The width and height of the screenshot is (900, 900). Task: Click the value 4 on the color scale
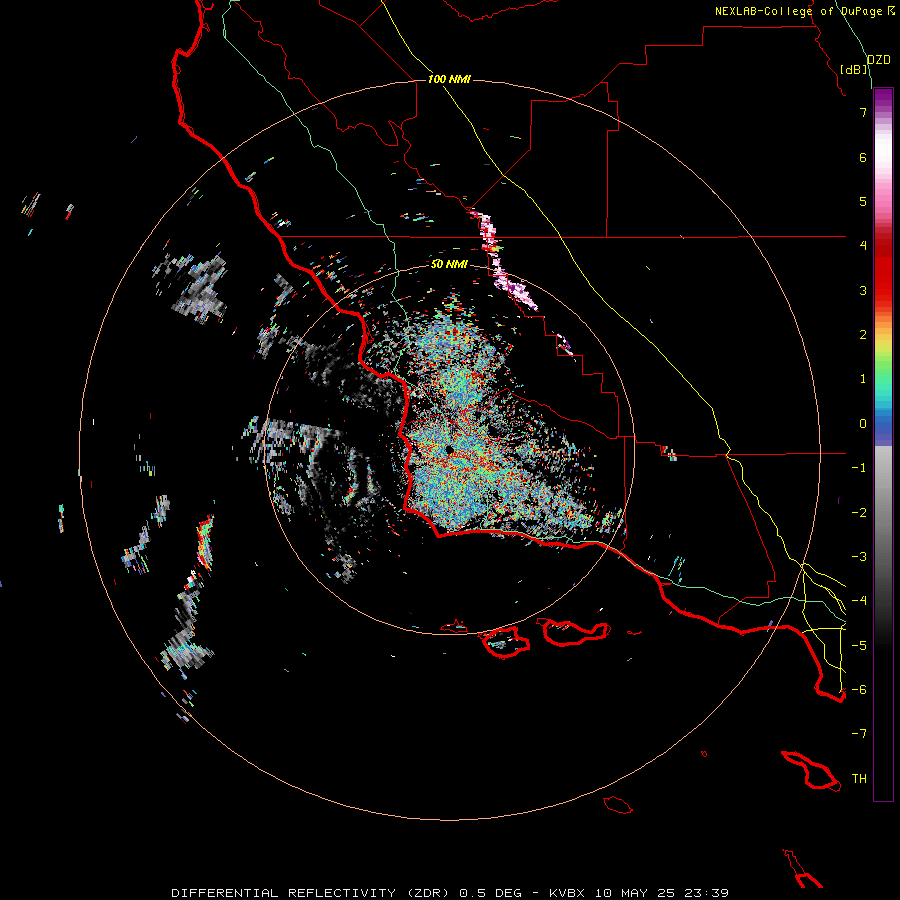863,246
